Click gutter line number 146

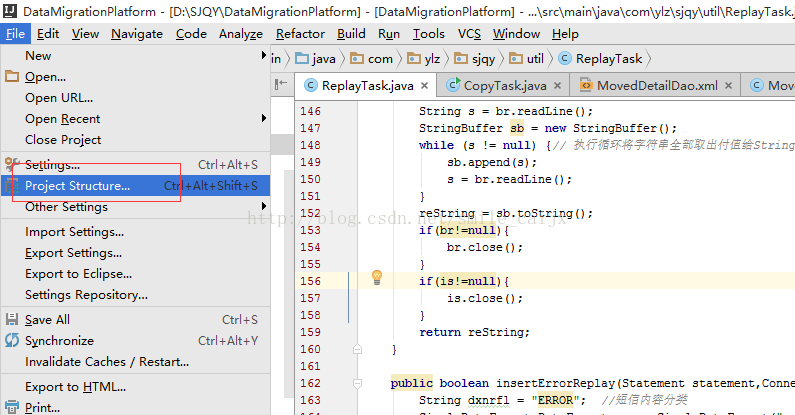pyautogui.click(x=310, y=111)
